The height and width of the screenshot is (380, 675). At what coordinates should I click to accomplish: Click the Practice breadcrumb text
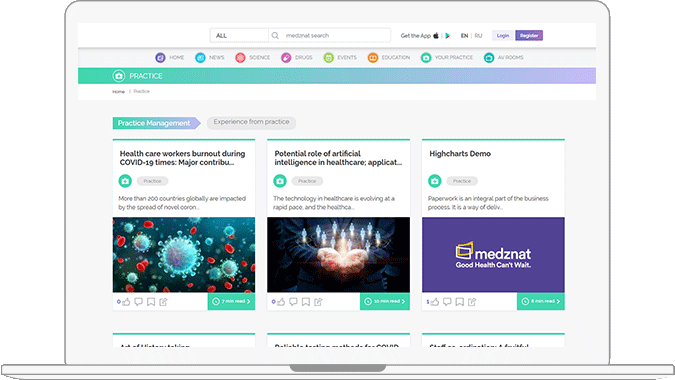(142, 91)
